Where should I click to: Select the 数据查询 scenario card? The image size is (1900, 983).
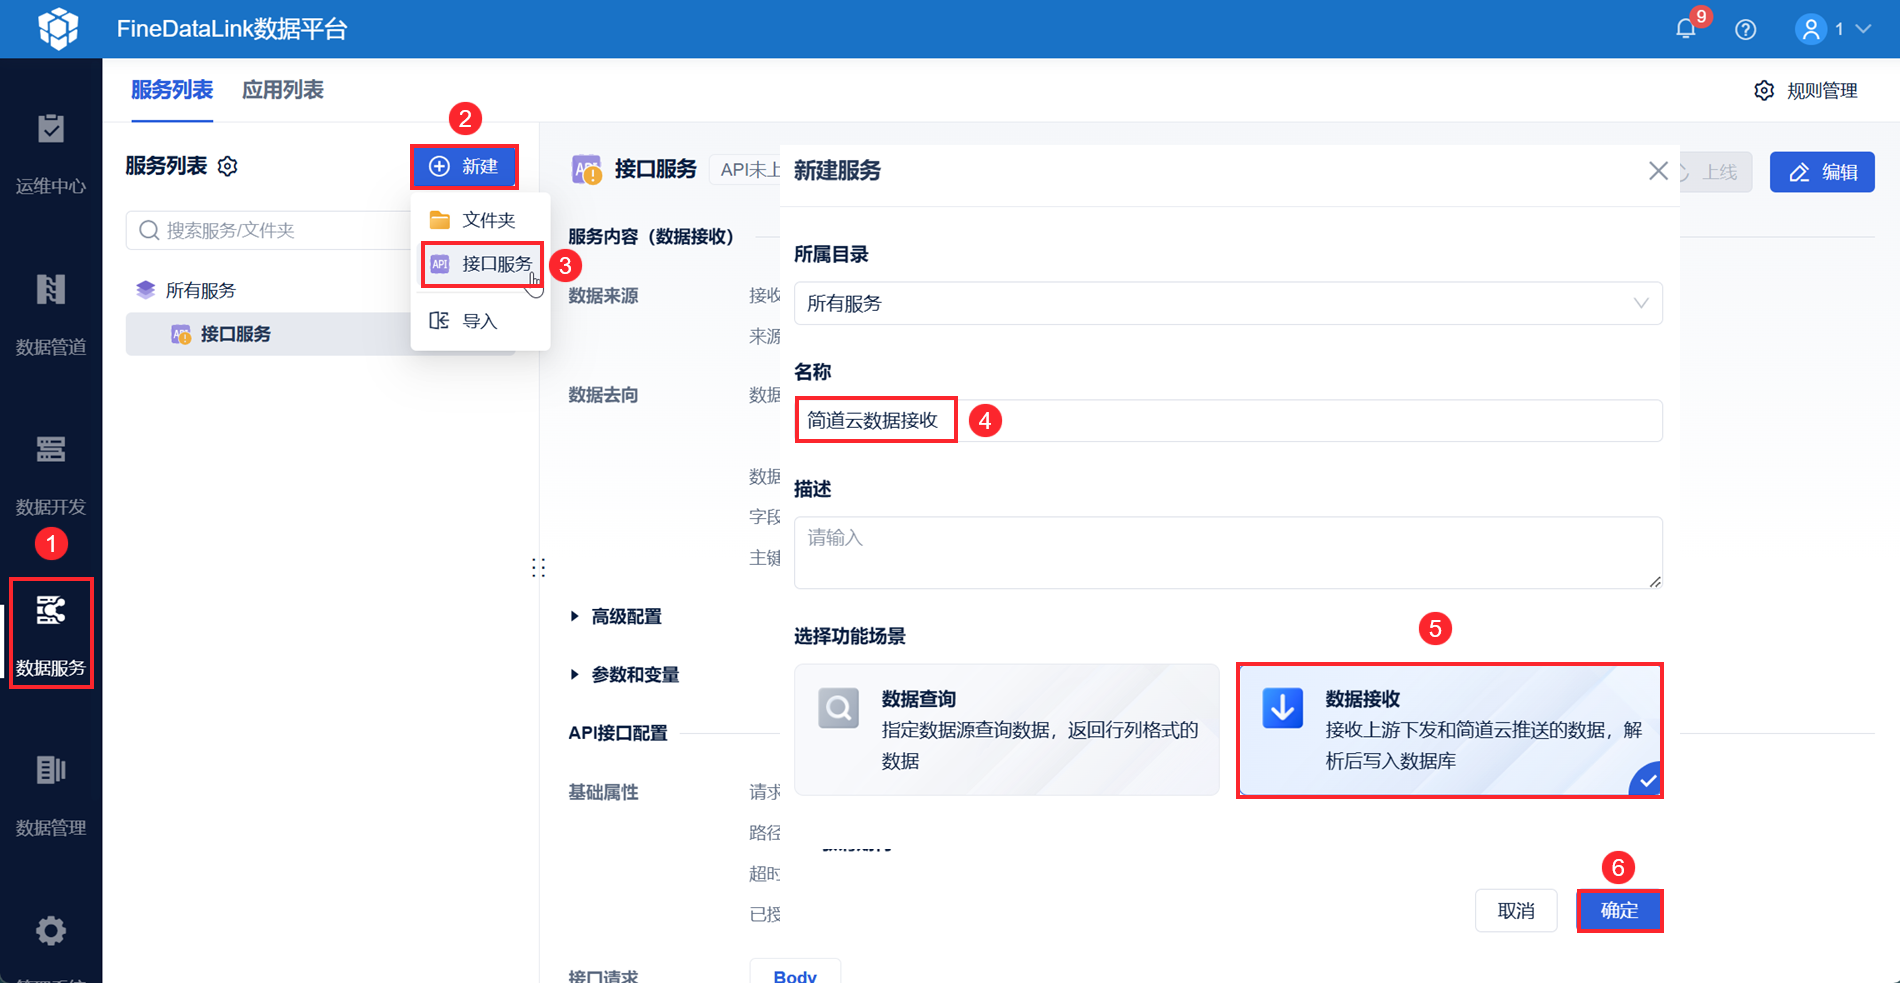coord(1006,730)
